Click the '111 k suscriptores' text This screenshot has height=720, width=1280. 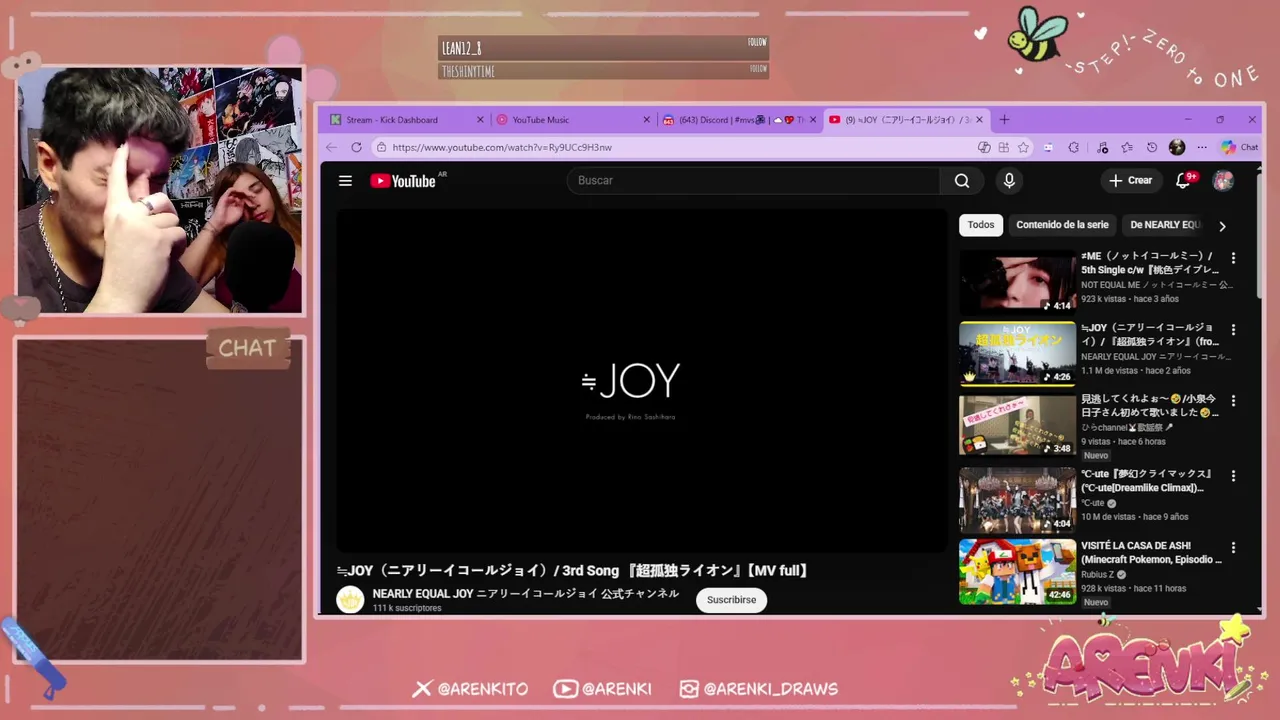tap(407, 608)
